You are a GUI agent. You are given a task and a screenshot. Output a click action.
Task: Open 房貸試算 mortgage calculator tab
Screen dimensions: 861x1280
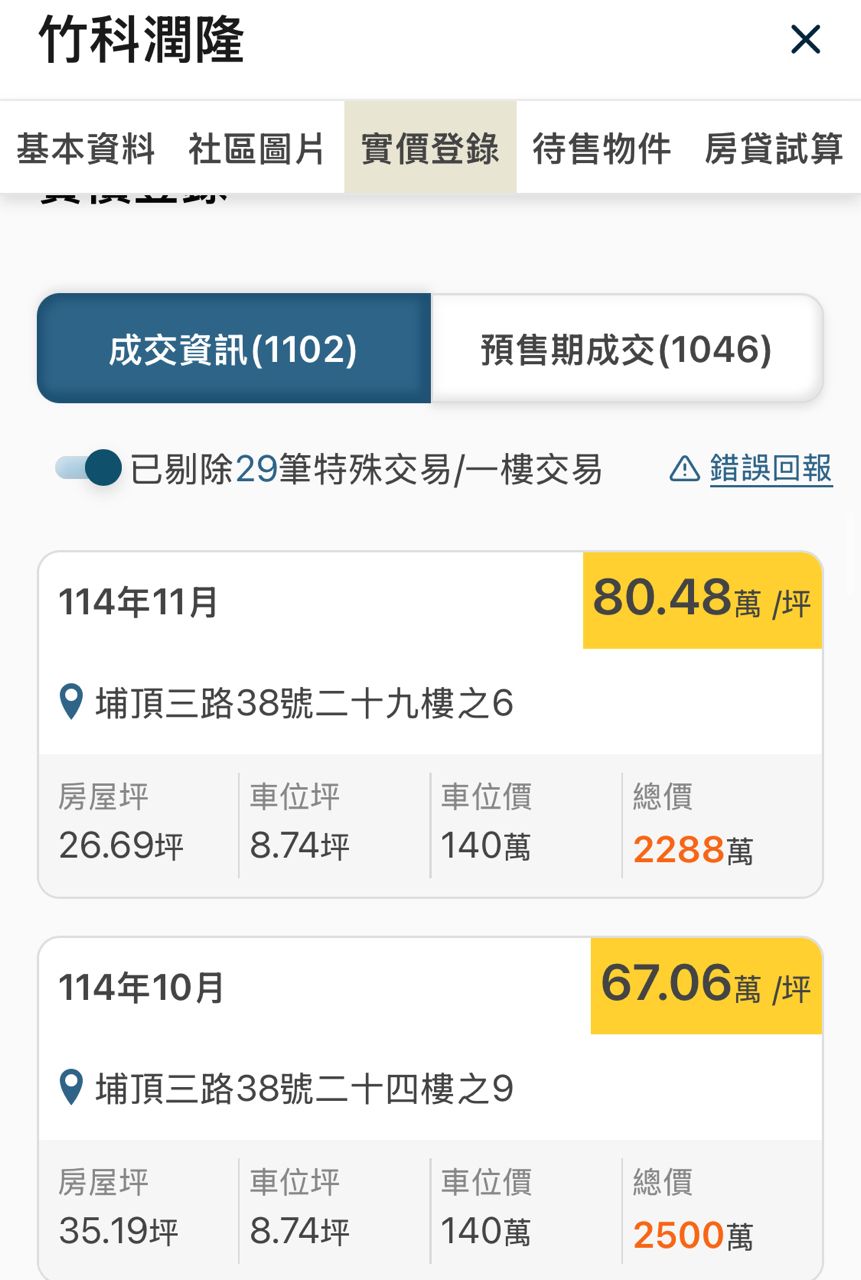coord(773,149)
